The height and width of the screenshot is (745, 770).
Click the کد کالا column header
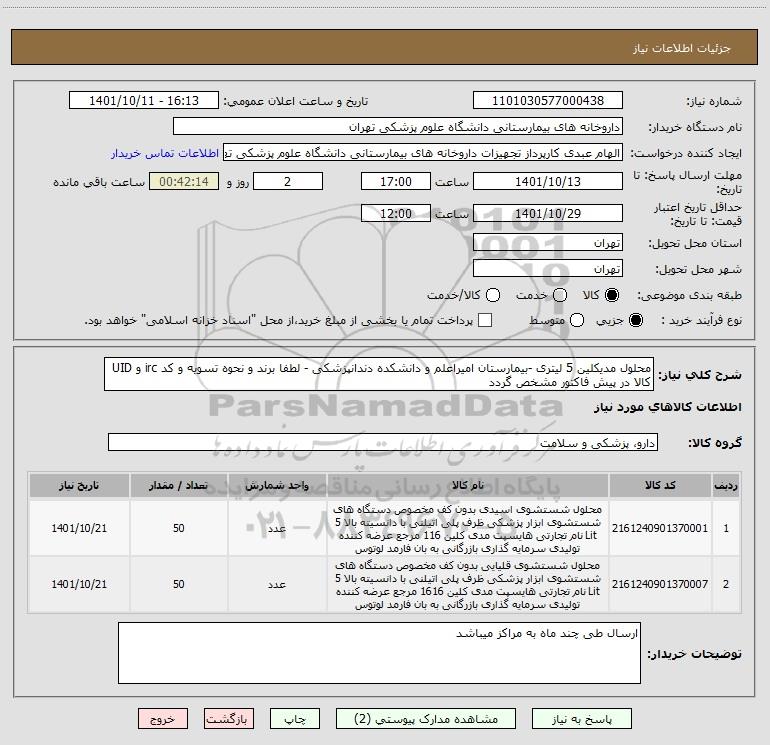pos(660,486)
